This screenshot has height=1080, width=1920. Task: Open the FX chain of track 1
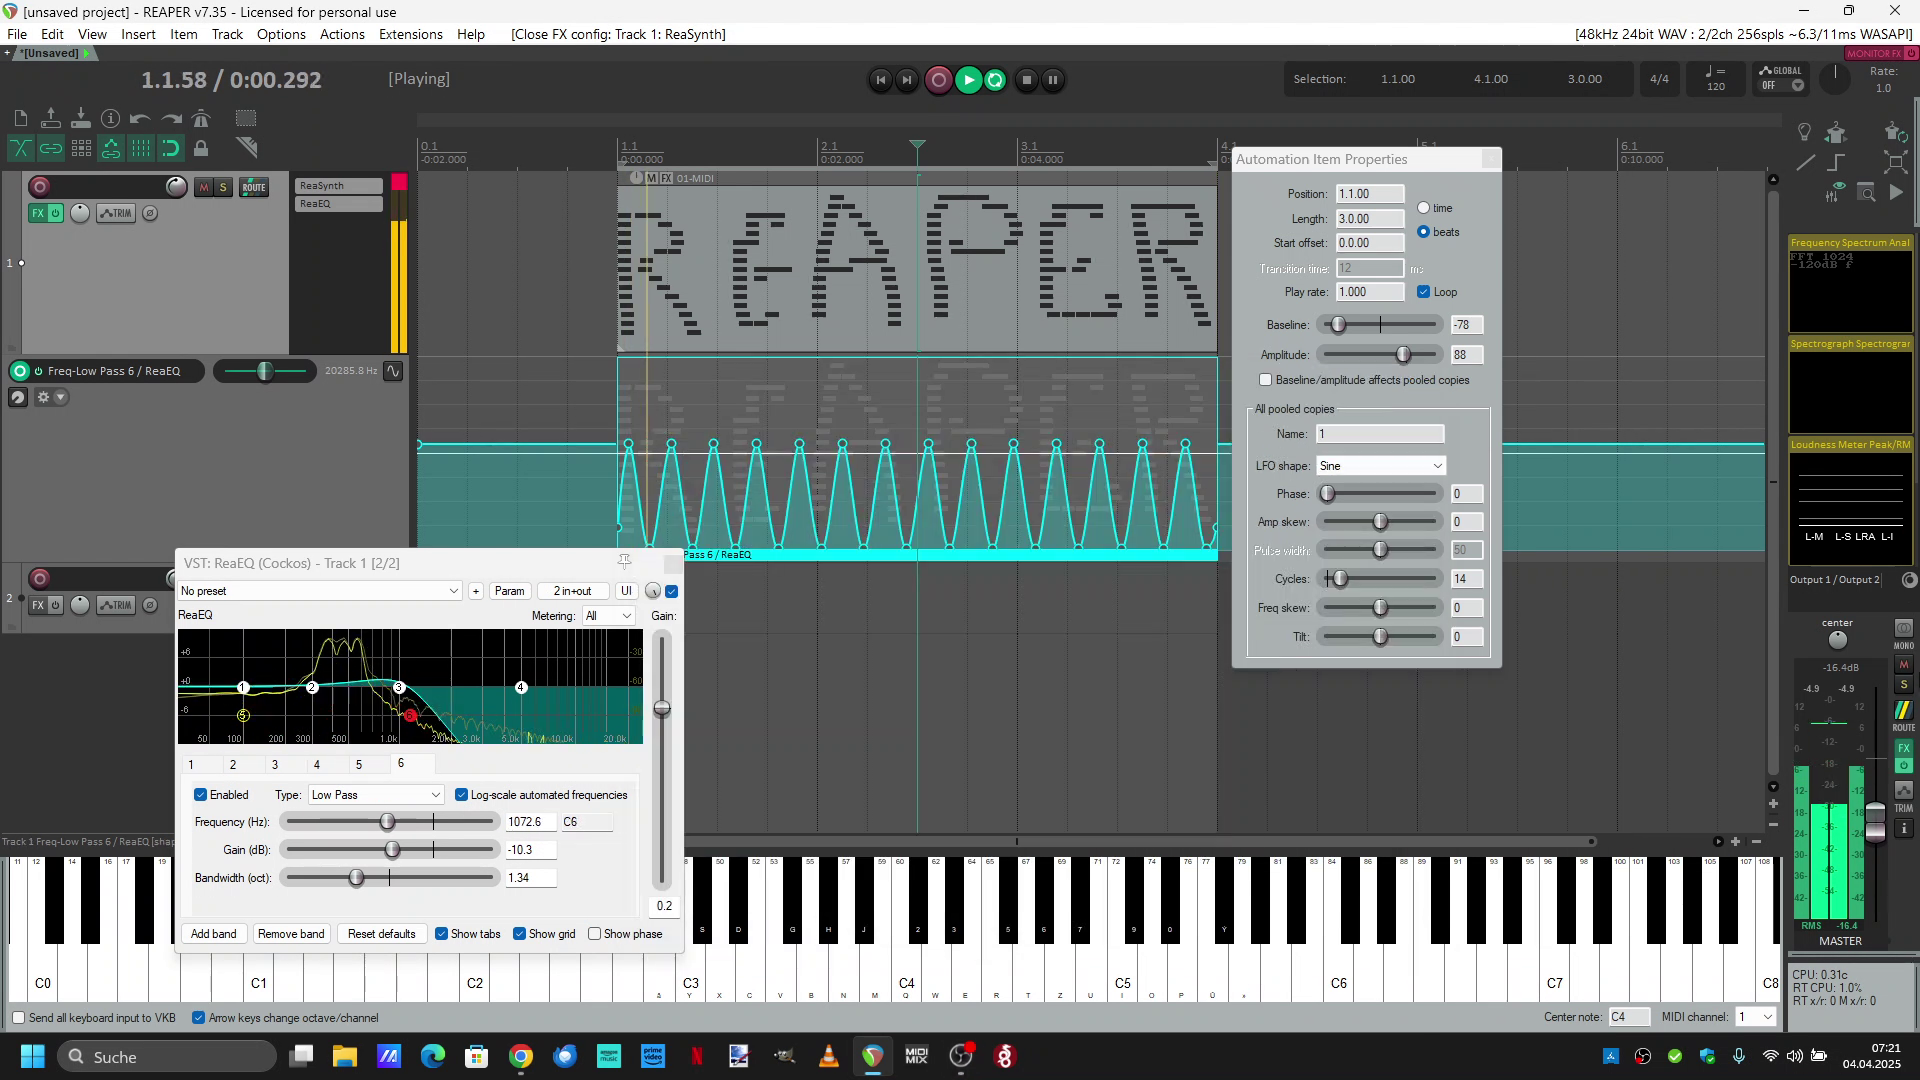pos(37,213)
